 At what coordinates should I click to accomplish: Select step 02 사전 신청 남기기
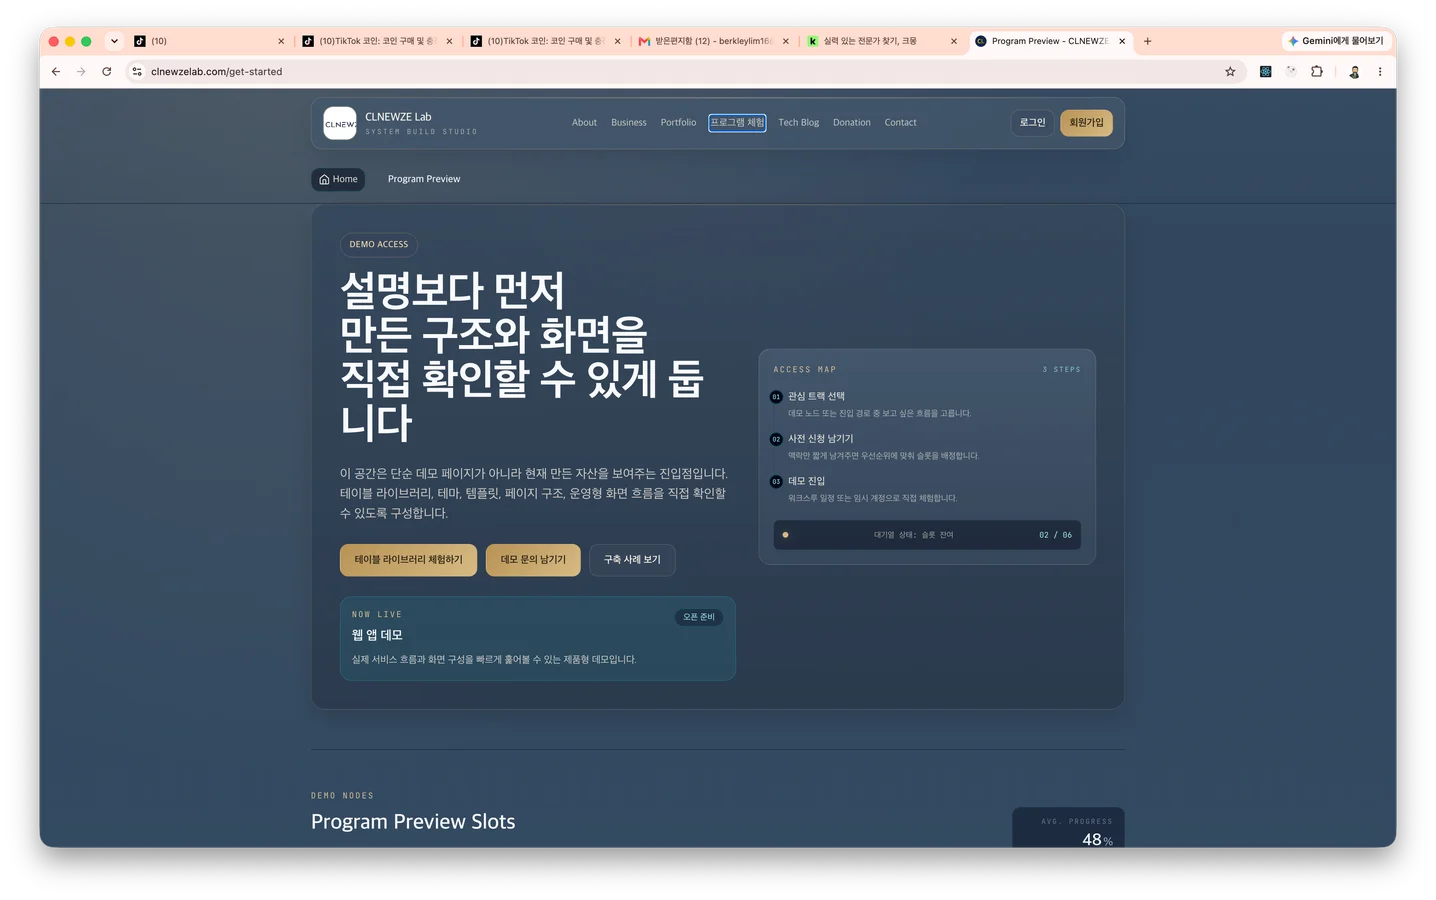(x=927, y=446)
